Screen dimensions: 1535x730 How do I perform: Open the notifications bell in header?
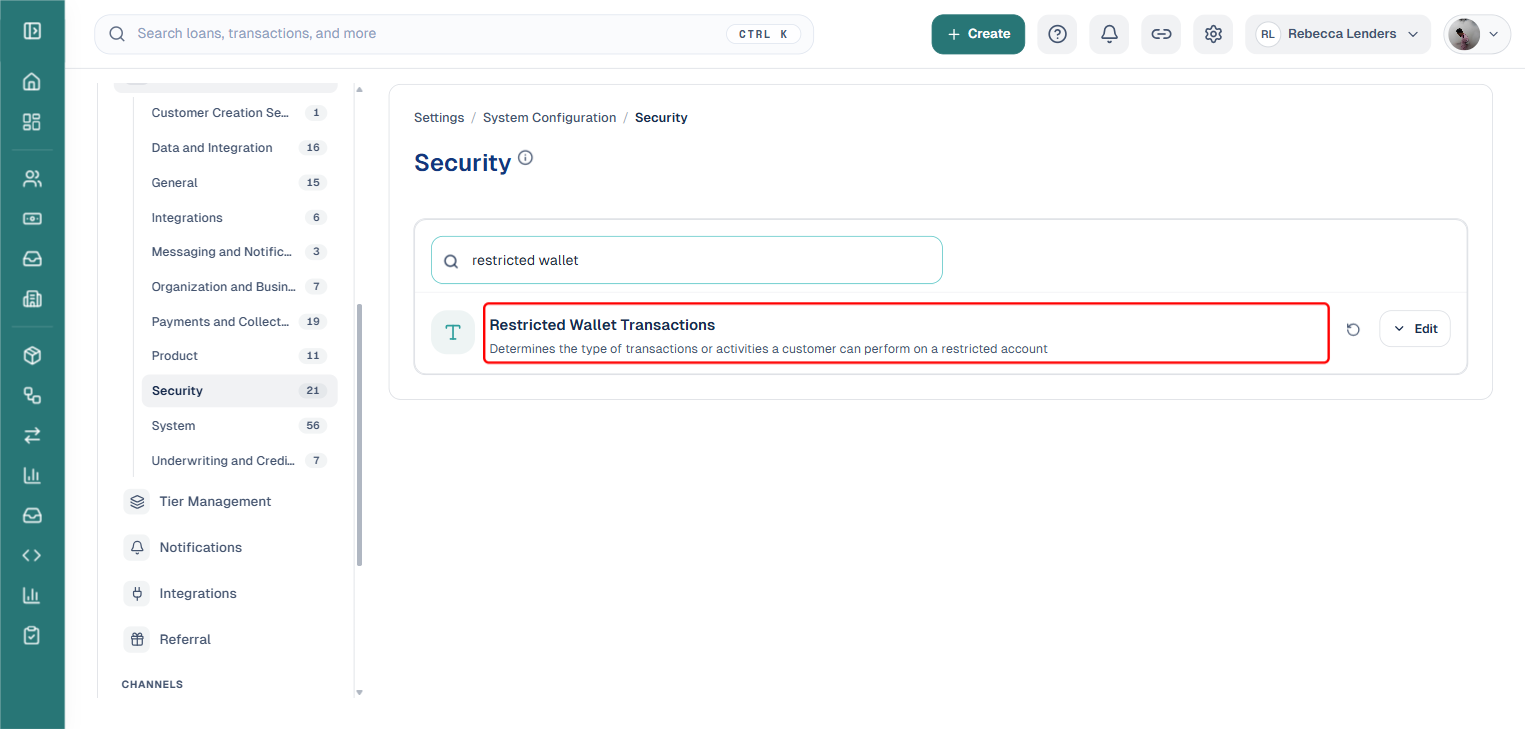click(x=1109, y=34)
